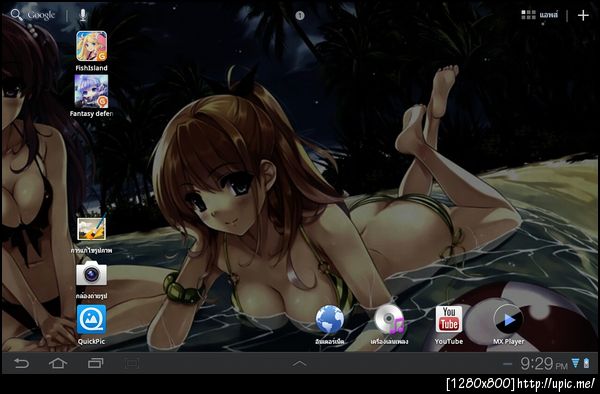The width and height of the screenshot is (600, 394).
Task: Add a widget with the plus button
Action: click(x=583, y=15)
